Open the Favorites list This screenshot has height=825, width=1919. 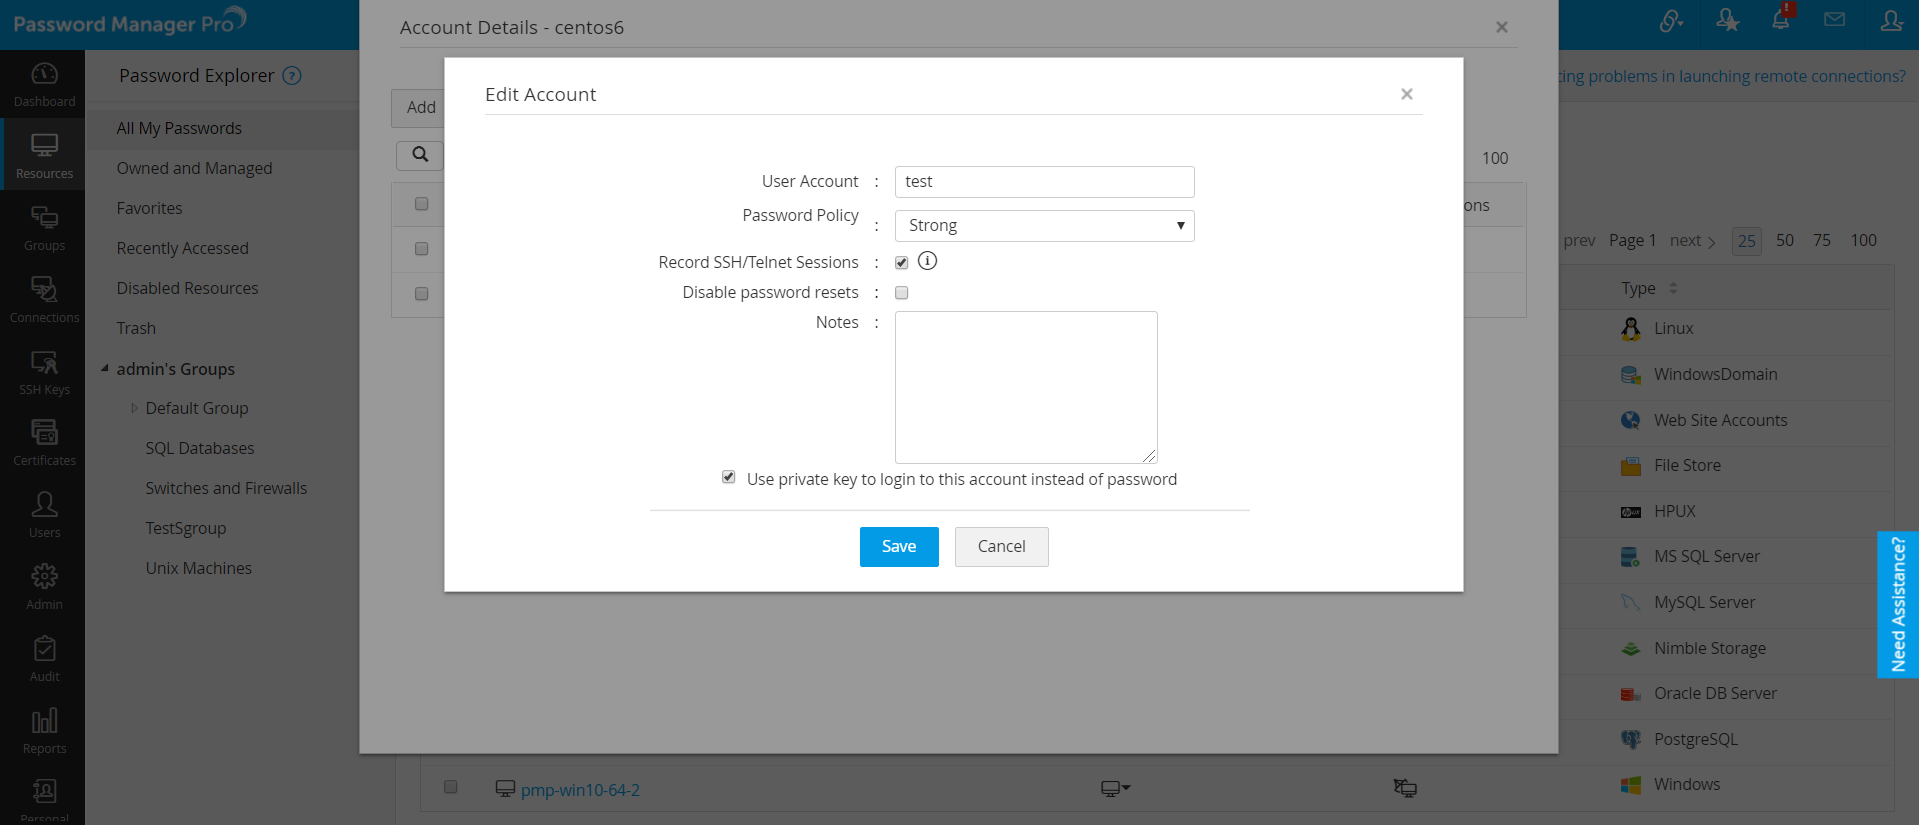[149, 208]
